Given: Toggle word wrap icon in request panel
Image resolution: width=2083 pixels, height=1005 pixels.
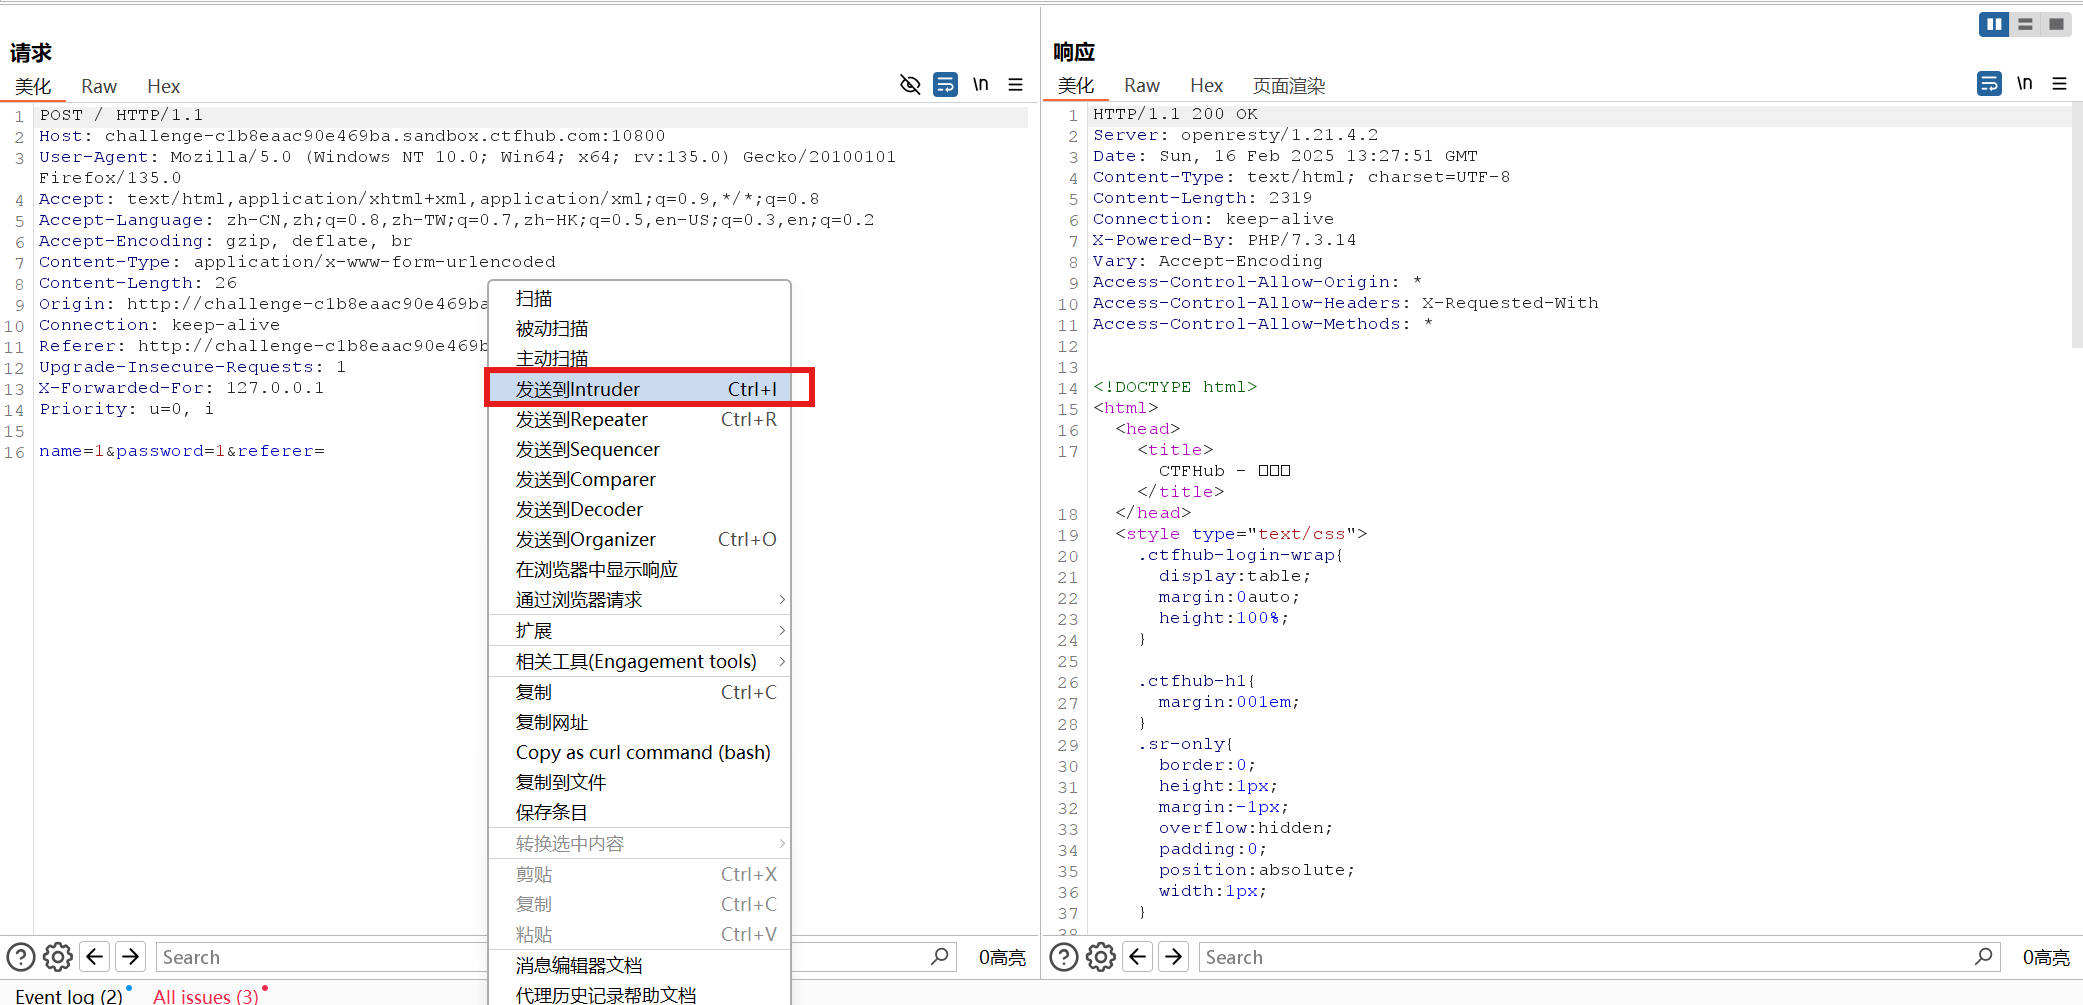Looking at the screenshot, I should click(945, 85).
